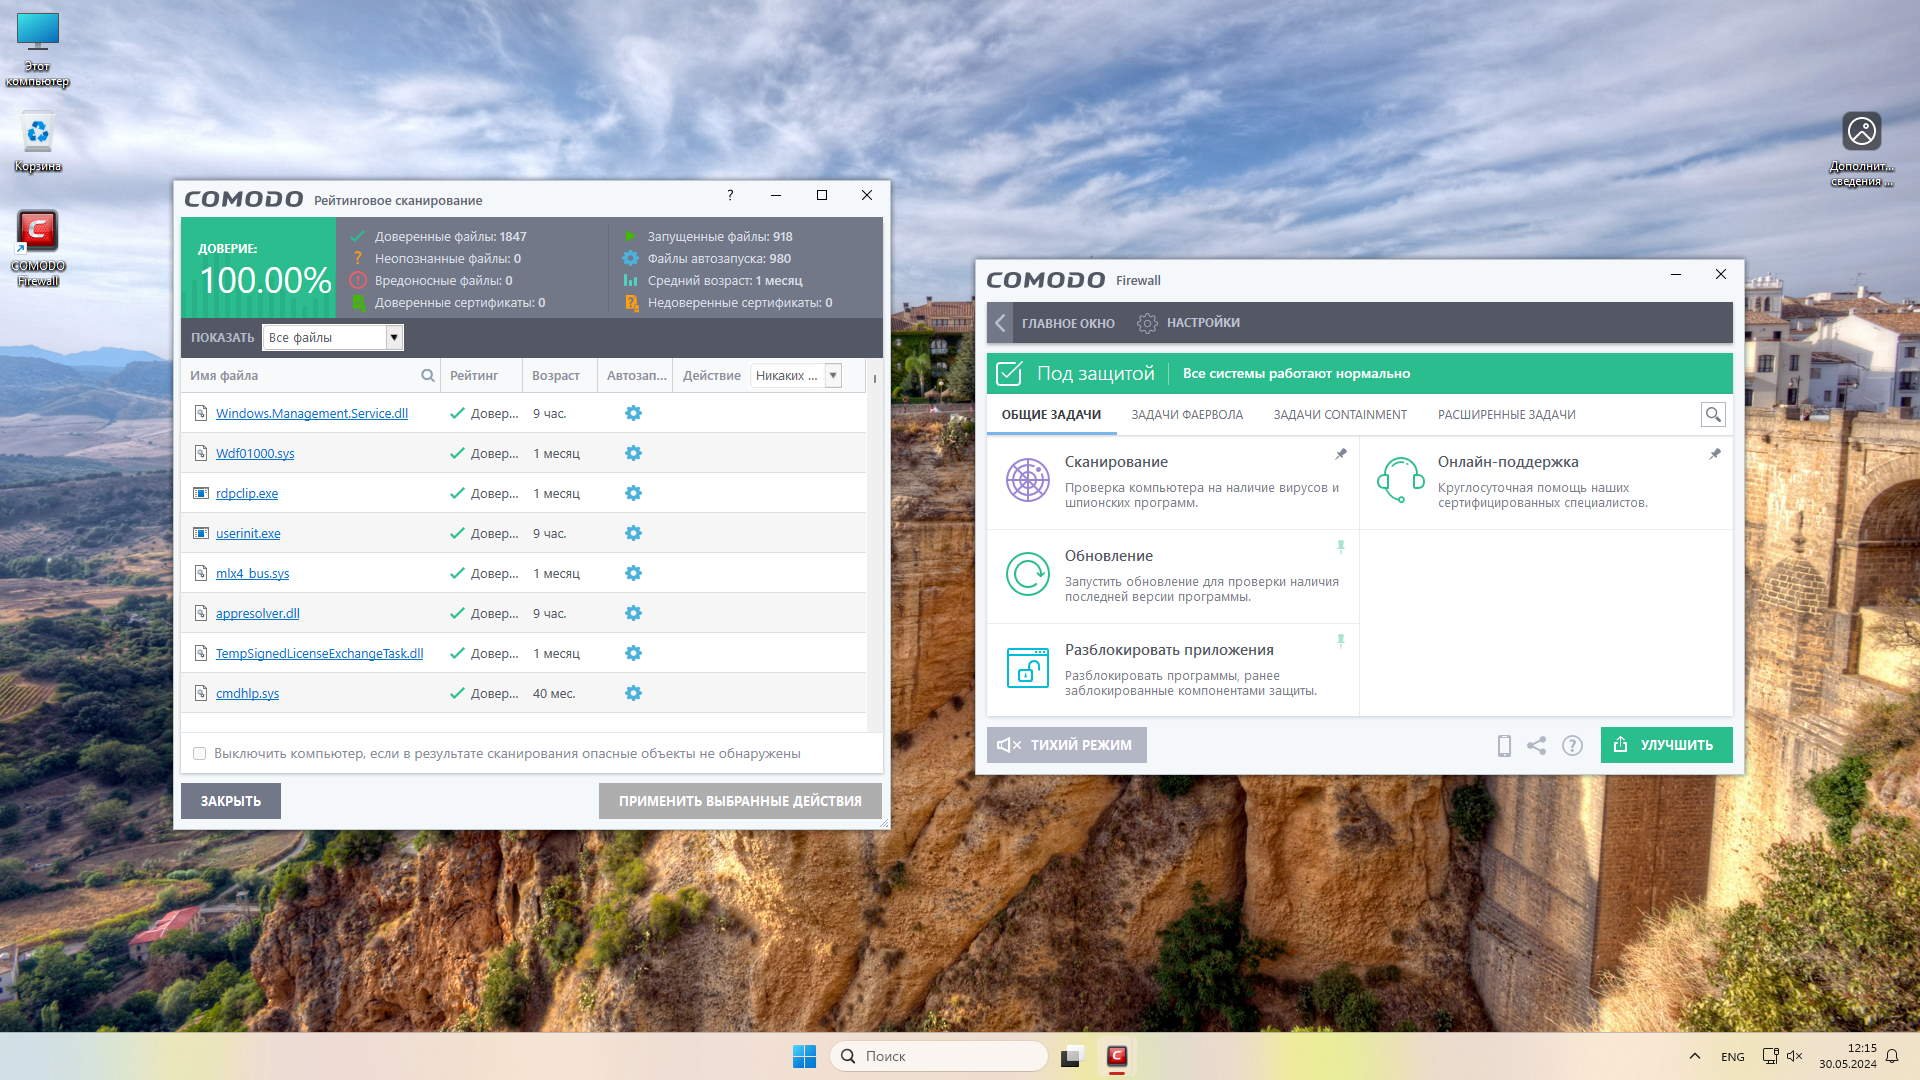
Task: Enable shutdown computer after scan checkbox
Action: (199, 753)
